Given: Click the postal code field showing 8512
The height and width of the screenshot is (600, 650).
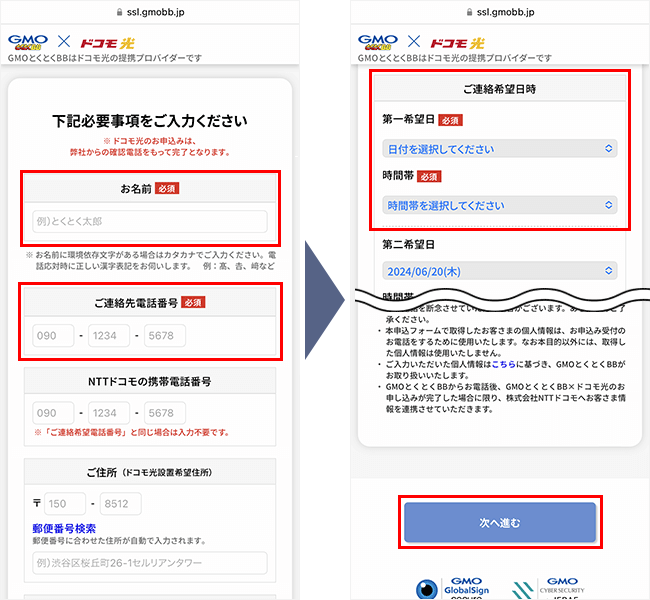Looking at the screenshot, I should point(120,505).
